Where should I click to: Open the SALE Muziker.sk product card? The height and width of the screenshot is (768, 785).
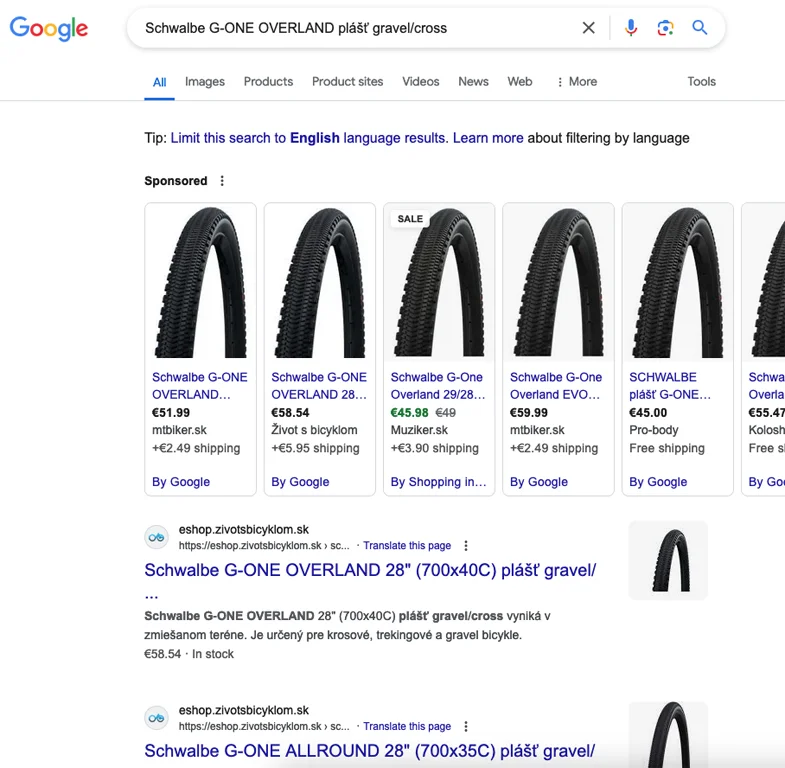439,349
